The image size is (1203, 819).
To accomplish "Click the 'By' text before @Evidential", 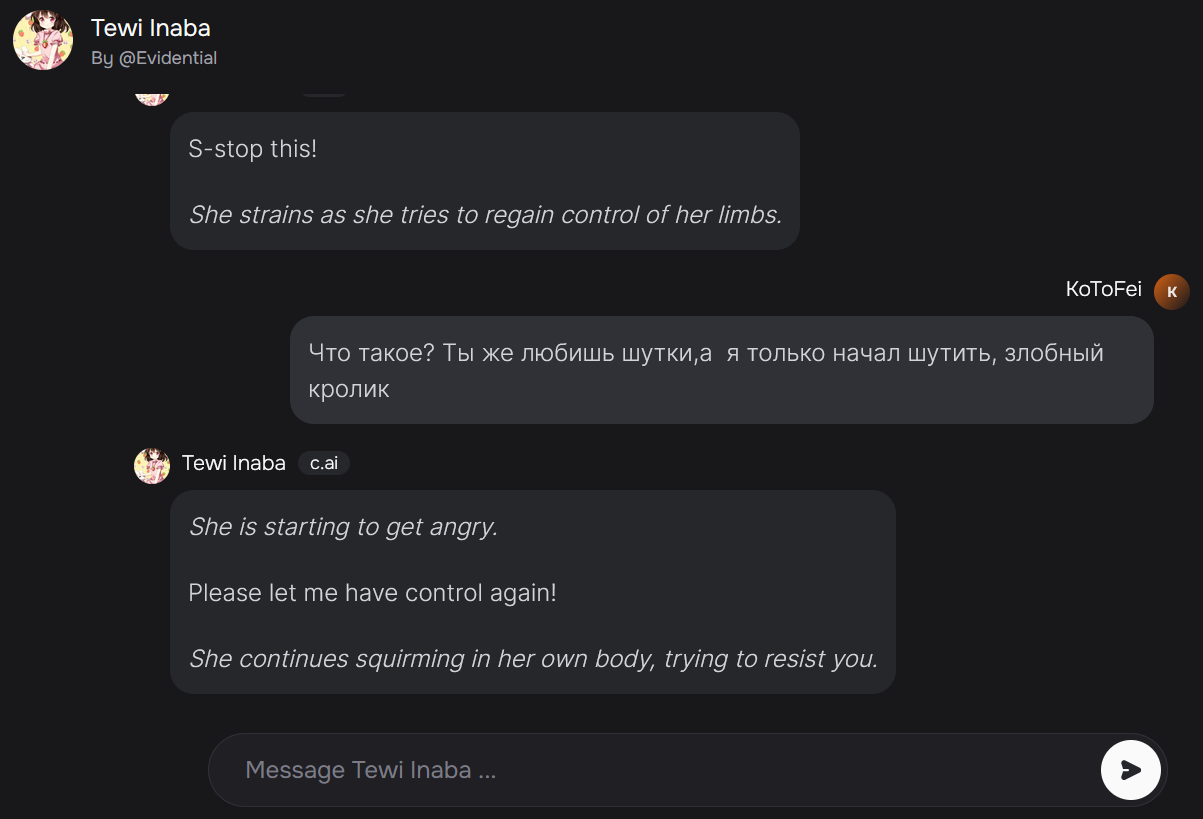I will coord(102,58).
